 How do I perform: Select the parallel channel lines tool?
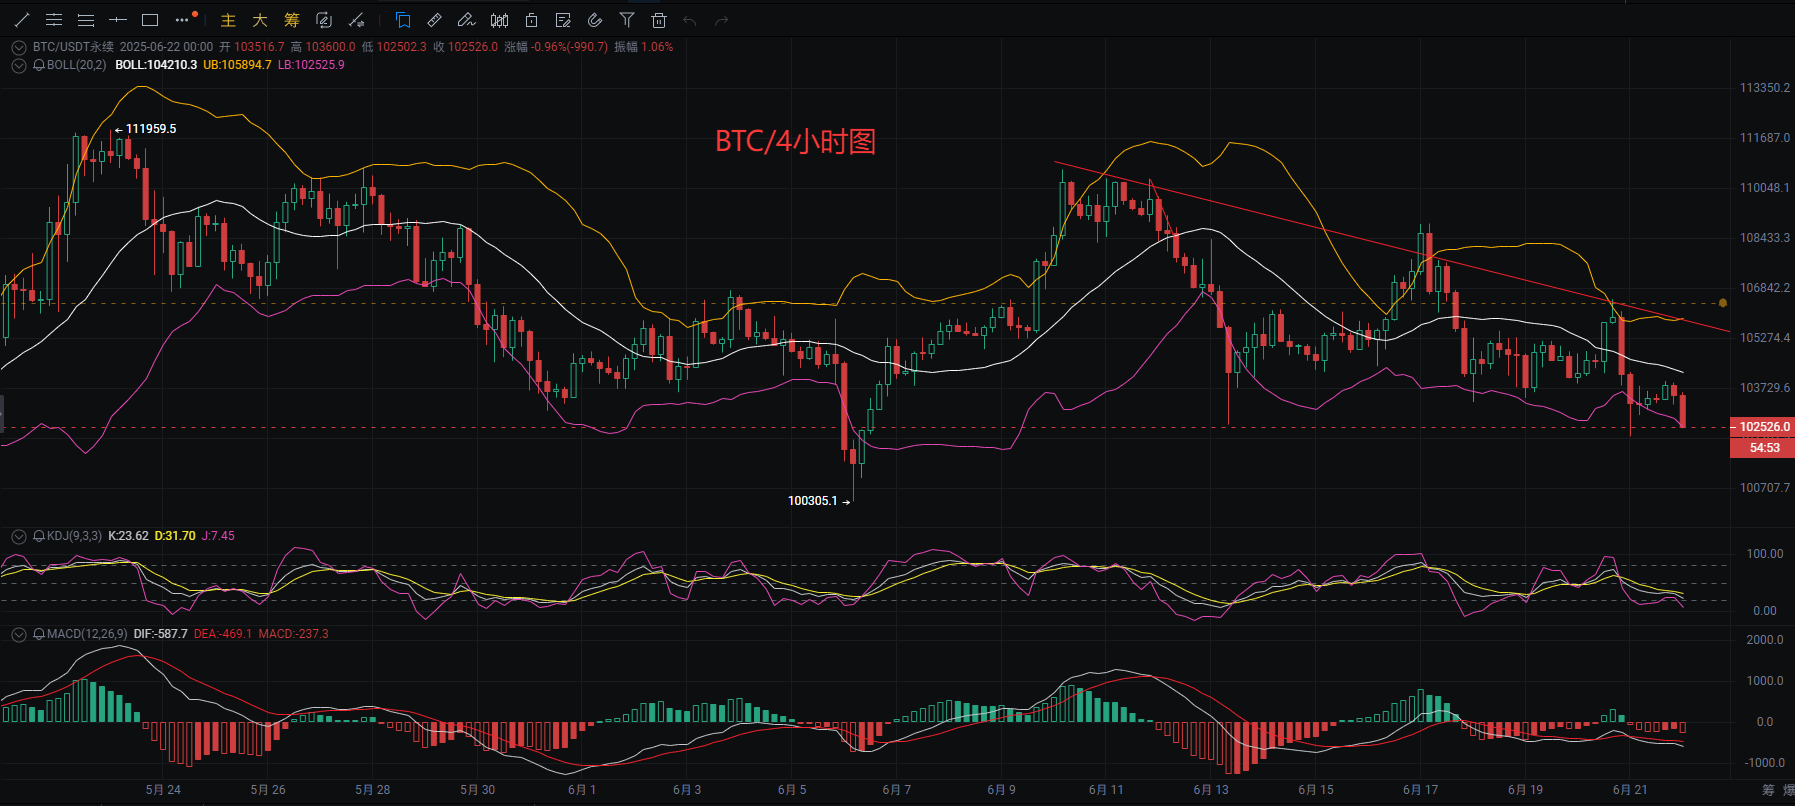(x=54, y=20)
